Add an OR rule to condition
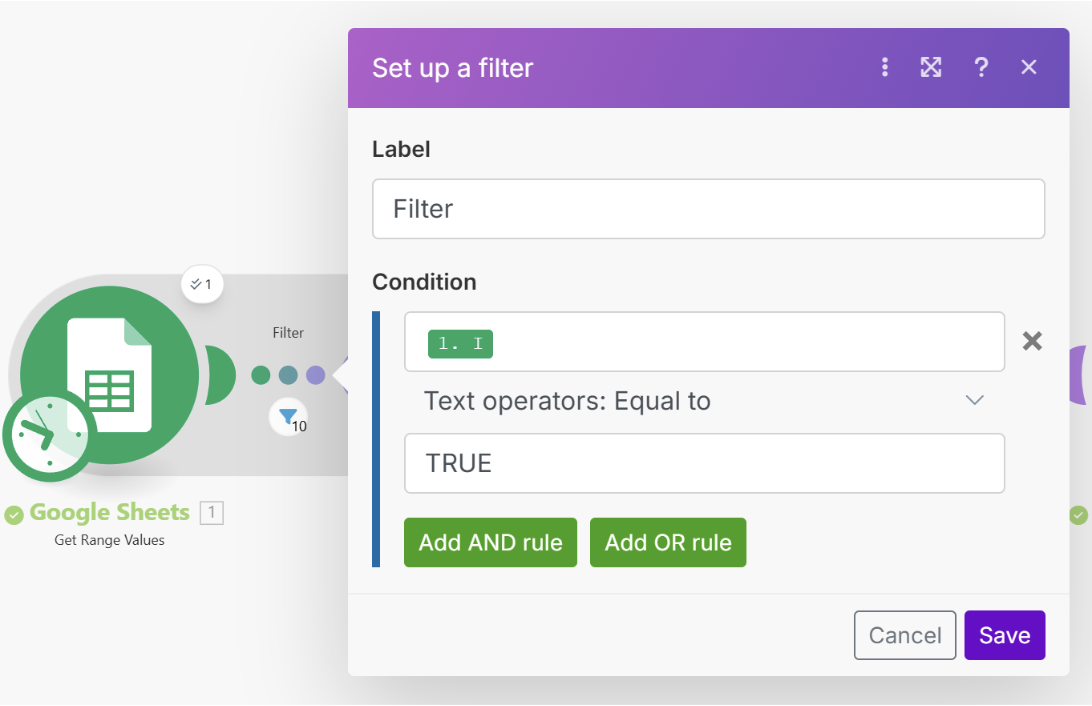This screenshot has width=1092, height=706. 668,542
